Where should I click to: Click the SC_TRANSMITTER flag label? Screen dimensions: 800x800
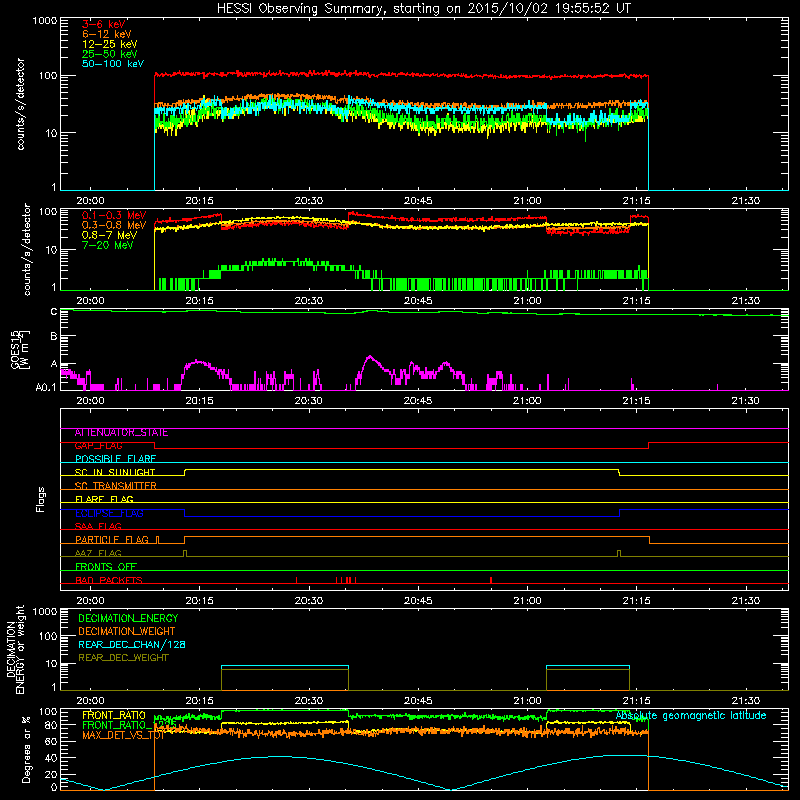[115, 486]
